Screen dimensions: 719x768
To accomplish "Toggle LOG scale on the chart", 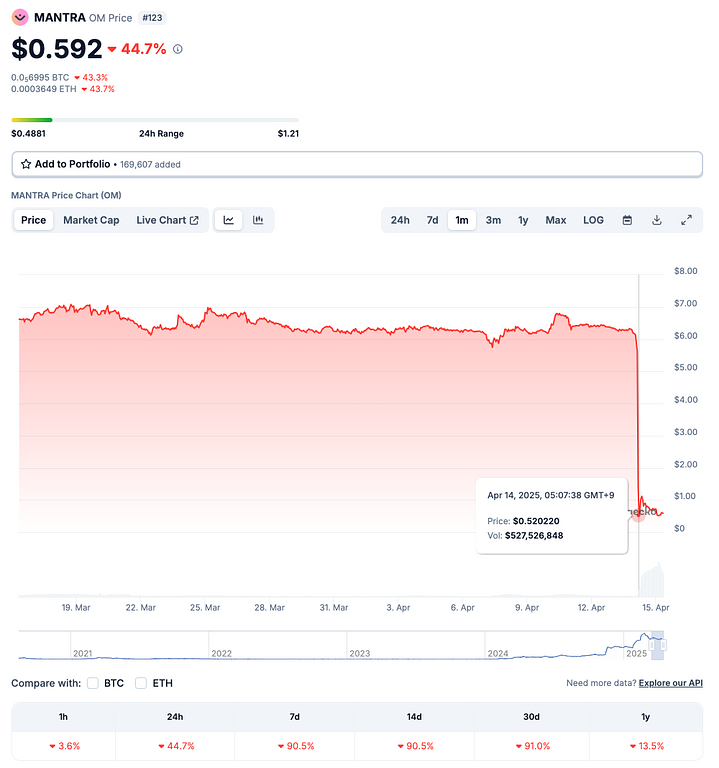I will coord(593,220).
